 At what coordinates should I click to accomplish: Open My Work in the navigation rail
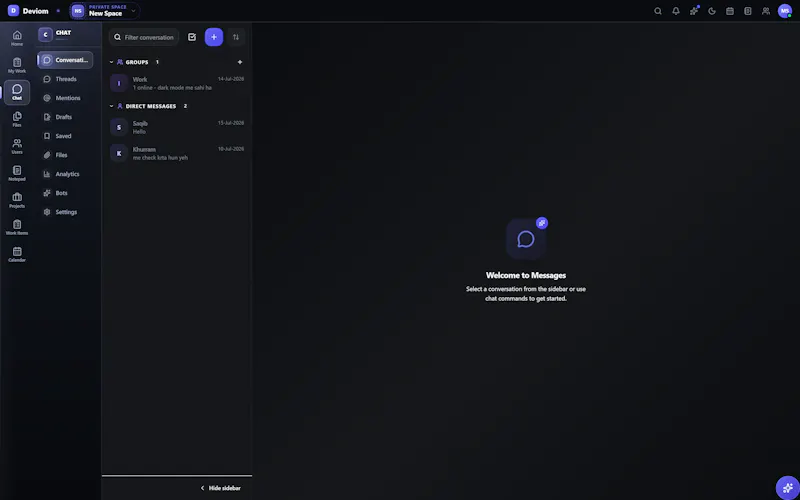(17, 65)
